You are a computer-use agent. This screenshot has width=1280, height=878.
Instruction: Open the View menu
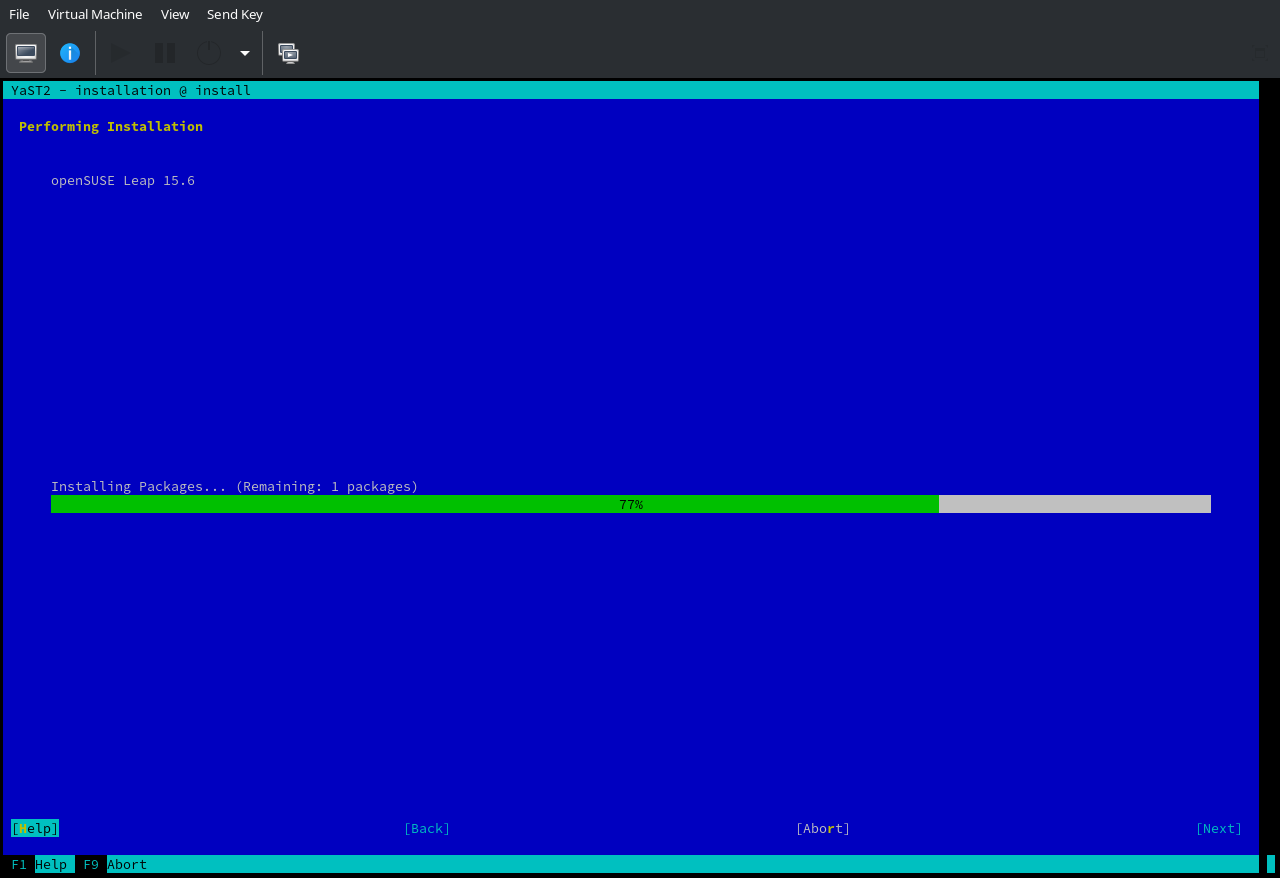pos(175,14)
